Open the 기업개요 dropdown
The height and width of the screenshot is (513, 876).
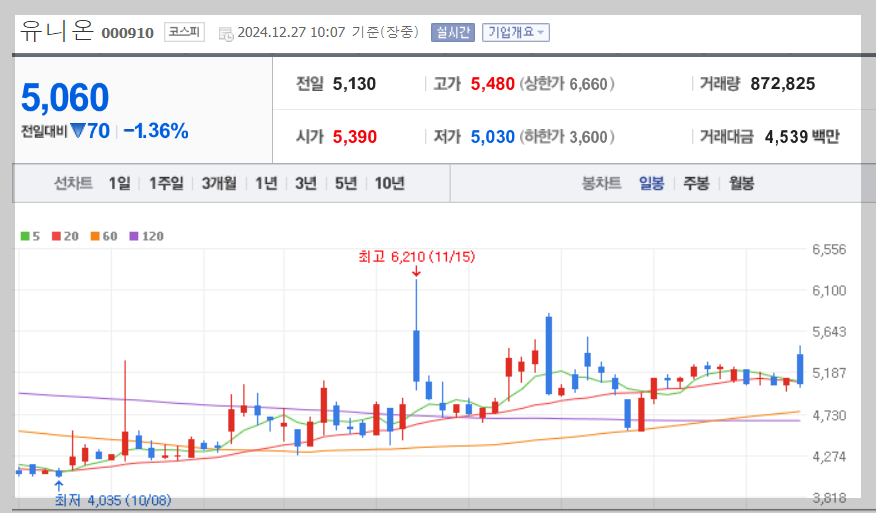(516, 32)
